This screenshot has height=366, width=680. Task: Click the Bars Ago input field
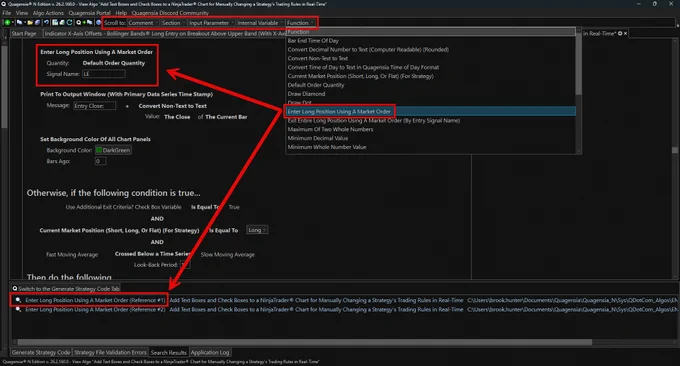point(100,161)
